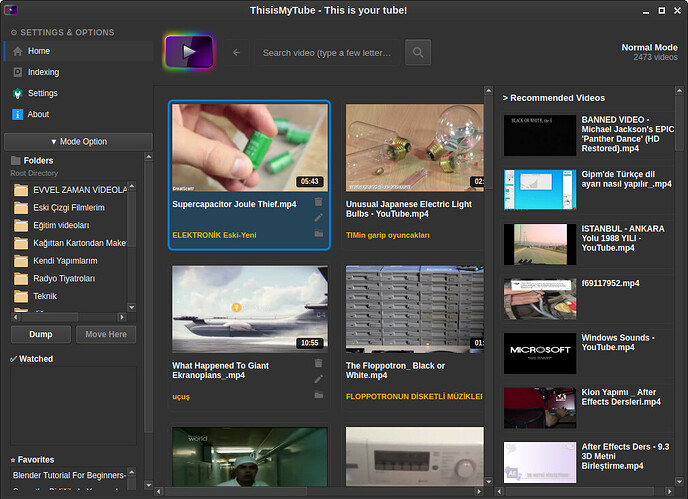Click the Settings sidebar icon

point(18,93)
